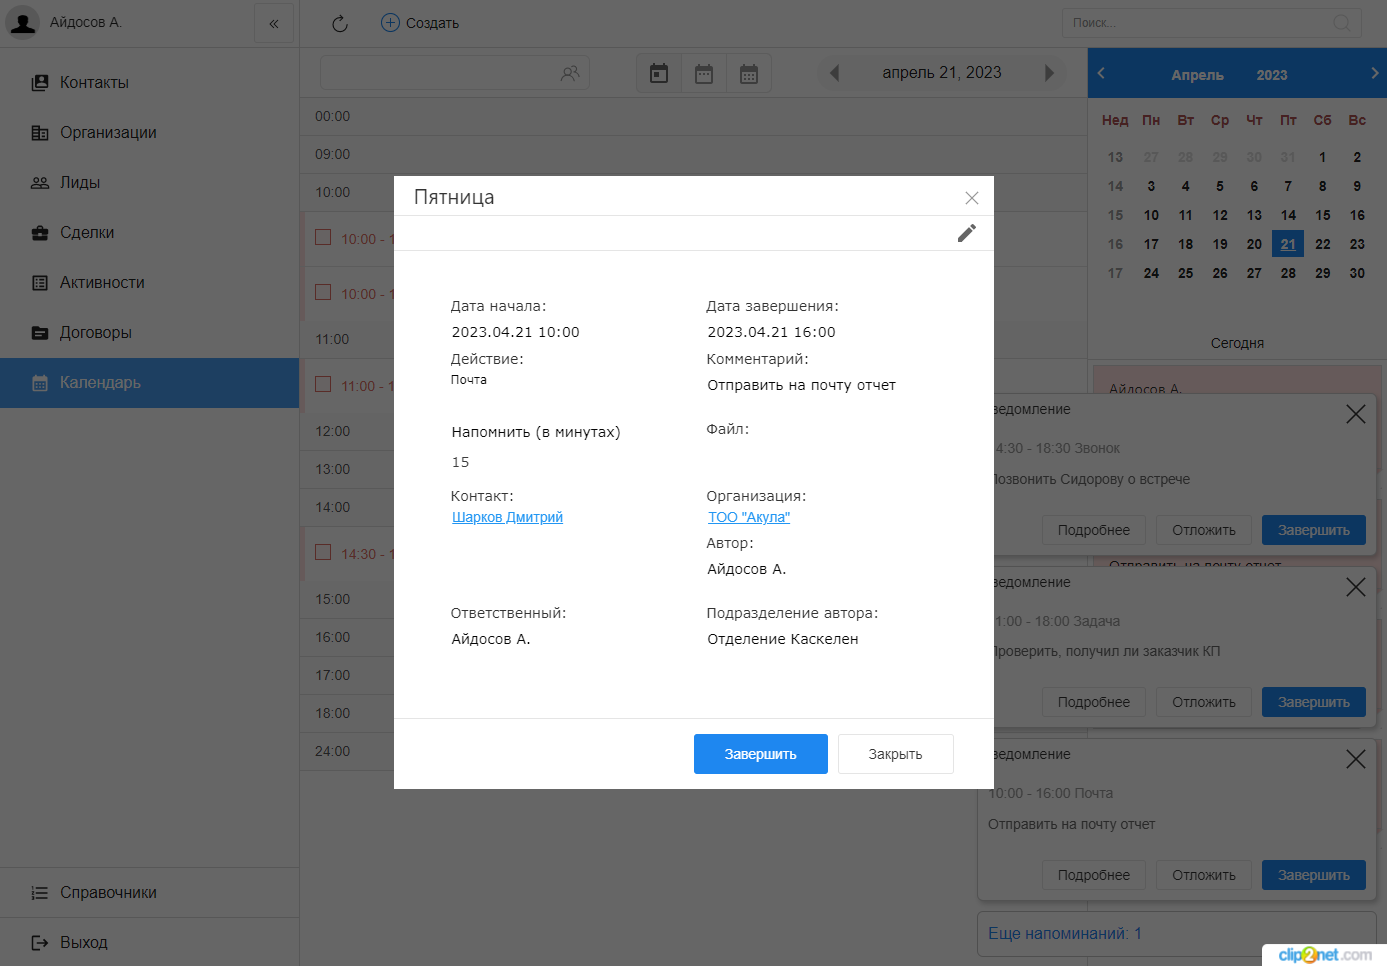The image size is (1387, 966).
Task: Click the pencil edit icon in dialog
Action: 966,233
